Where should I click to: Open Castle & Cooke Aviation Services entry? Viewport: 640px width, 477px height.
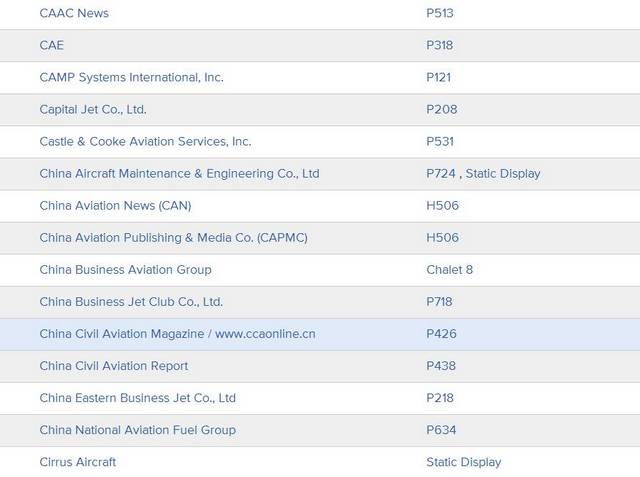click(x=145, y=141)
